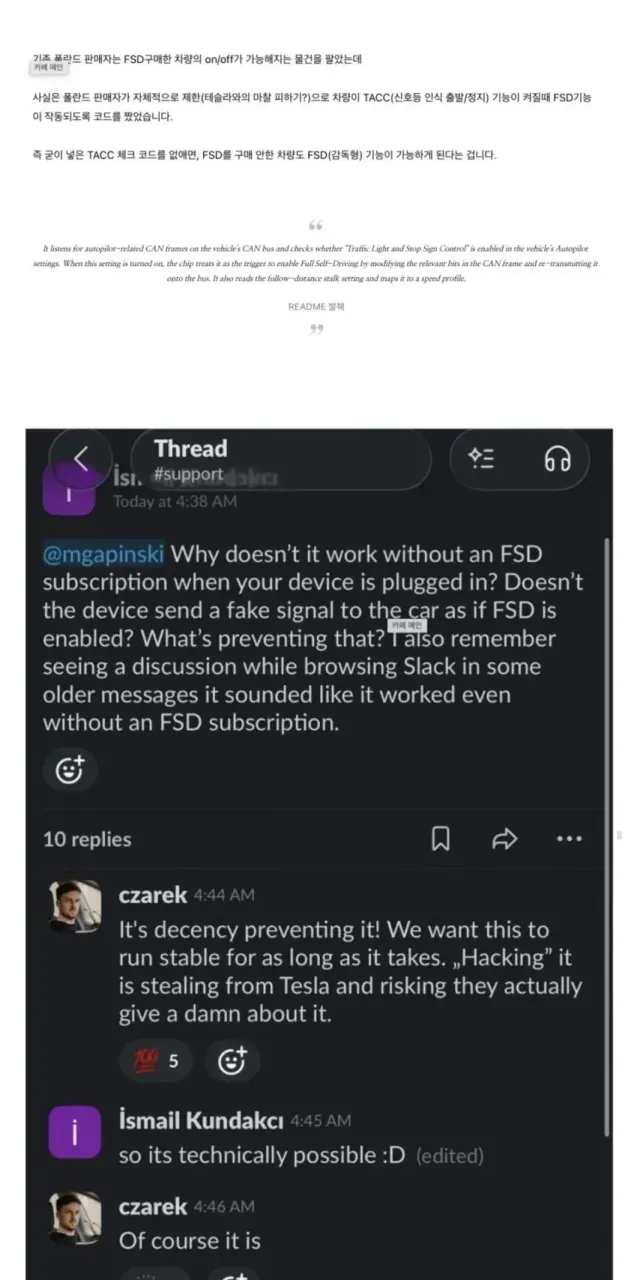640x1280 pixels.
Task: Start a huddle with the headphones icon
Action: click(x=557, y=459)
